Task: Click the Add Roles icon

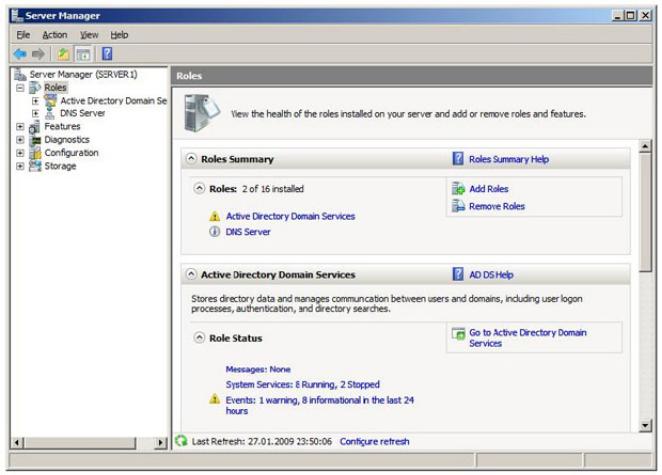Action: [458, 189]
